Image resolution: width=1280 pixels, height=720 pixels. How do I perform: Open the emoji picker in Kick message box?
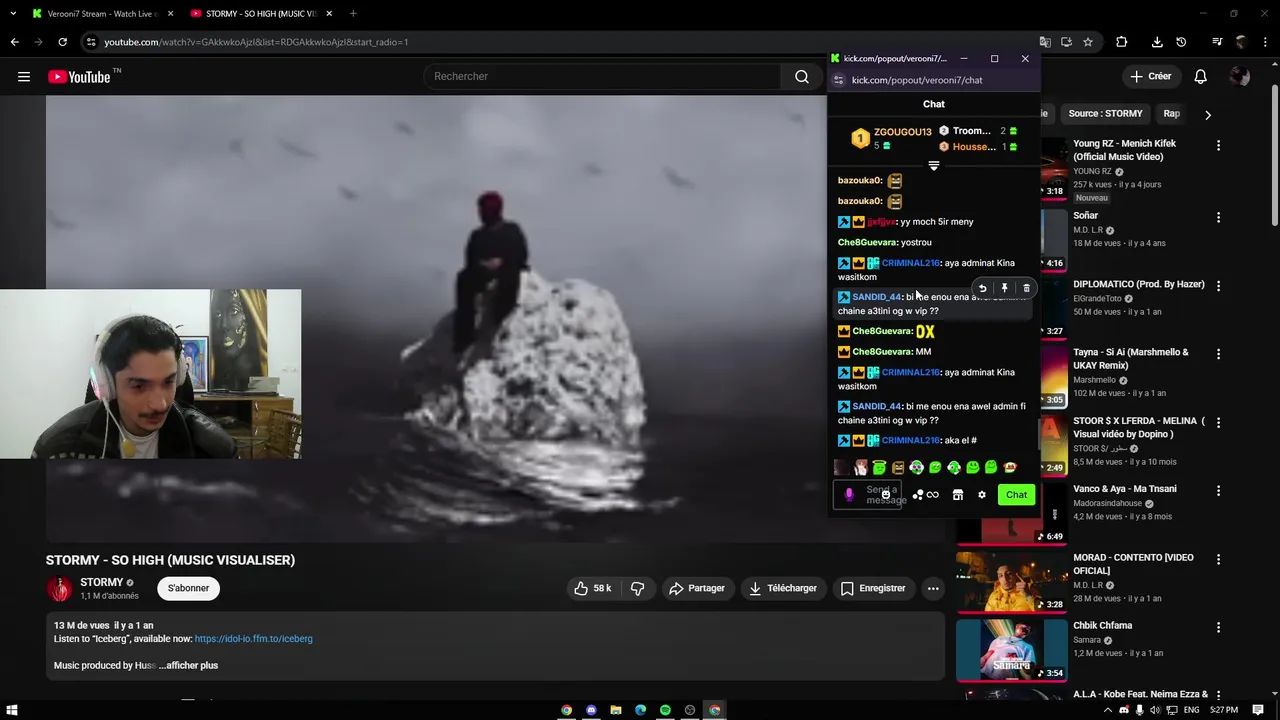[x=886, y=495]
